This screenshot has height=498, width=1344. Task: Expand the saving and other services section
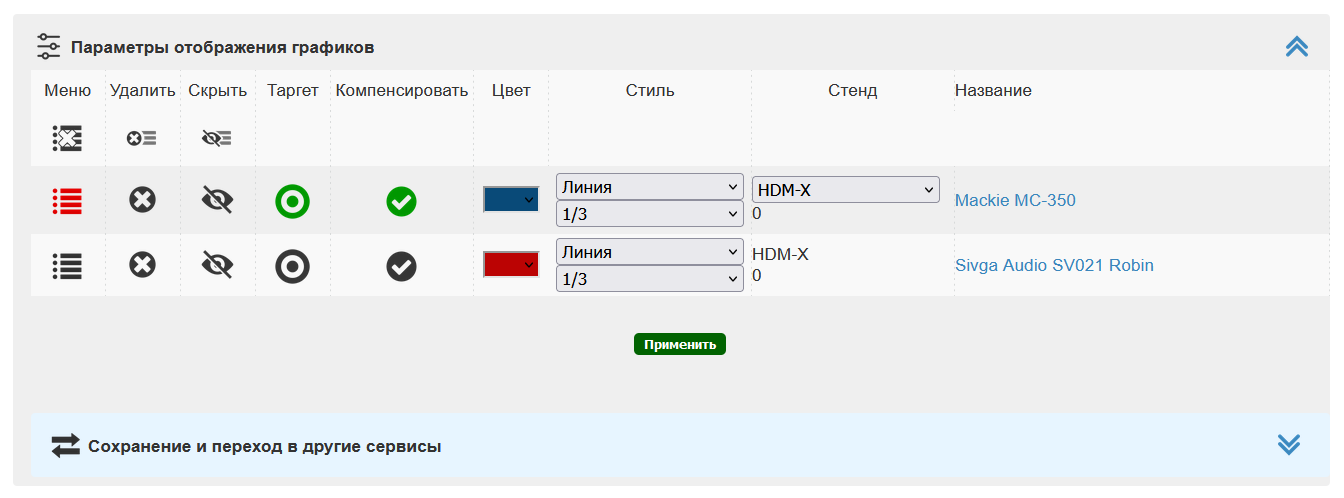(1288, 445)
